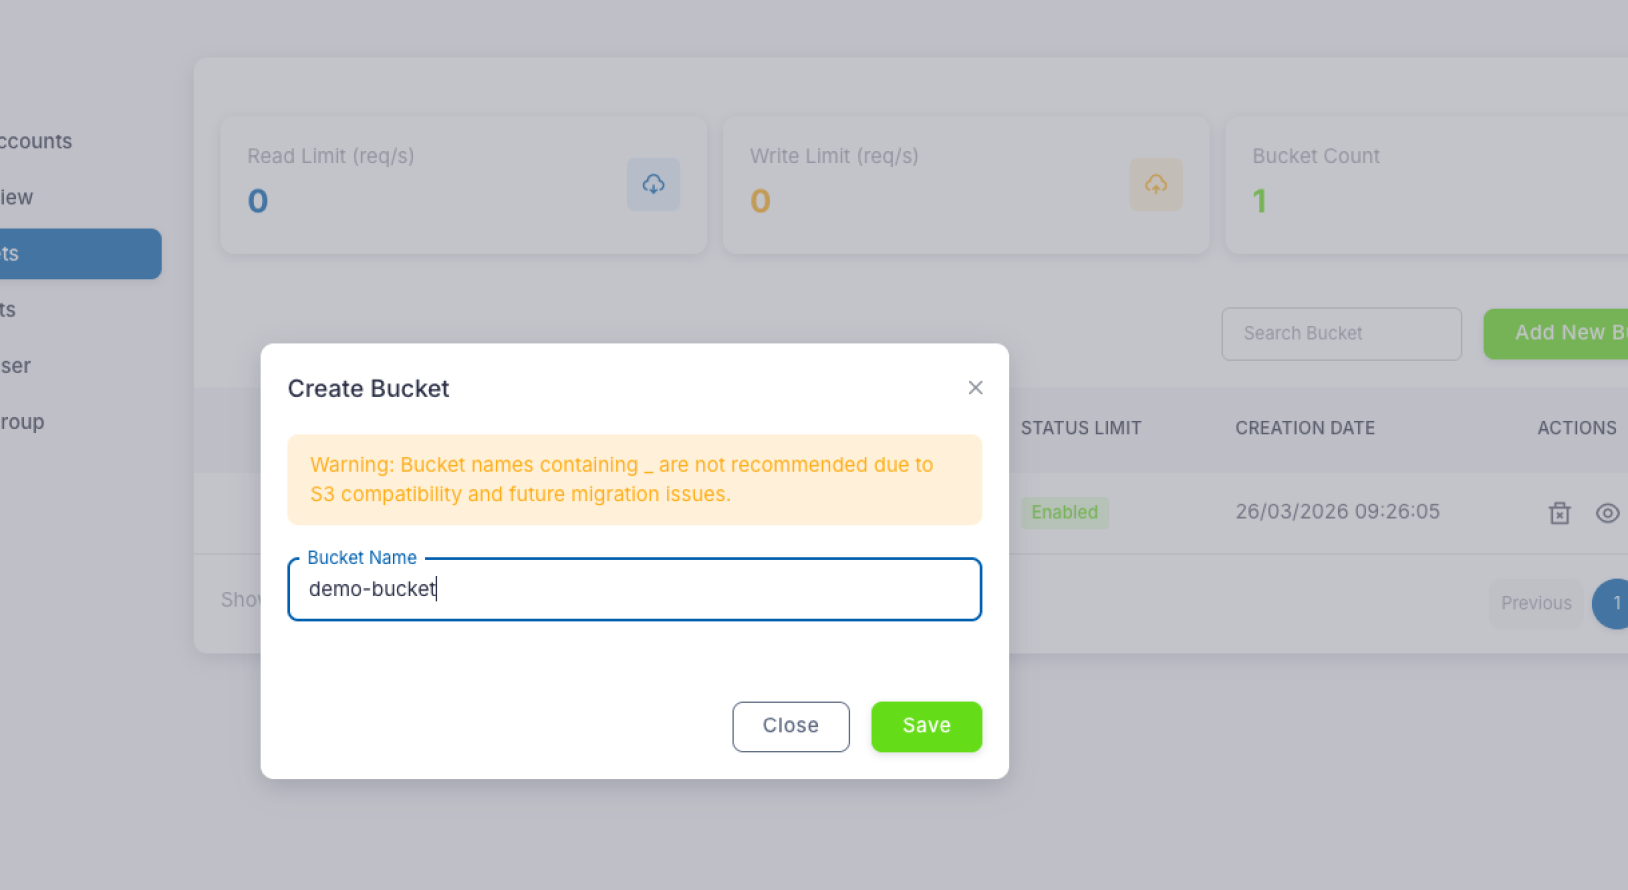Open the Accounts sidebar item
This screenshot has width=1628, height=890.
(36, 141)
